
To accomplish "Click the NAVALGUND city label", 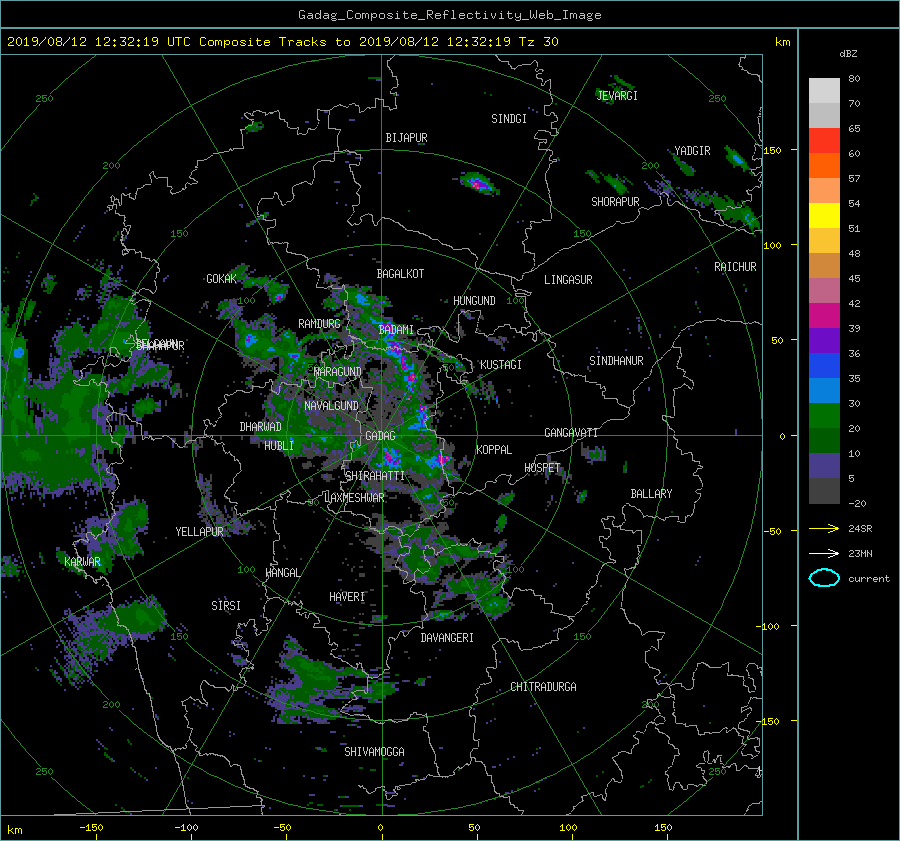I will tap(331, 406).
